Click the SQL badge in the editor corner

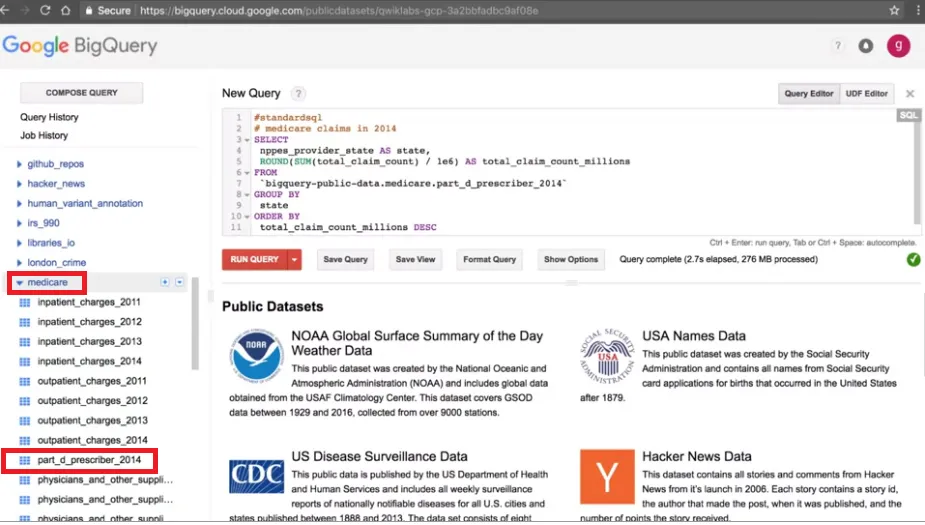[908, 115]
